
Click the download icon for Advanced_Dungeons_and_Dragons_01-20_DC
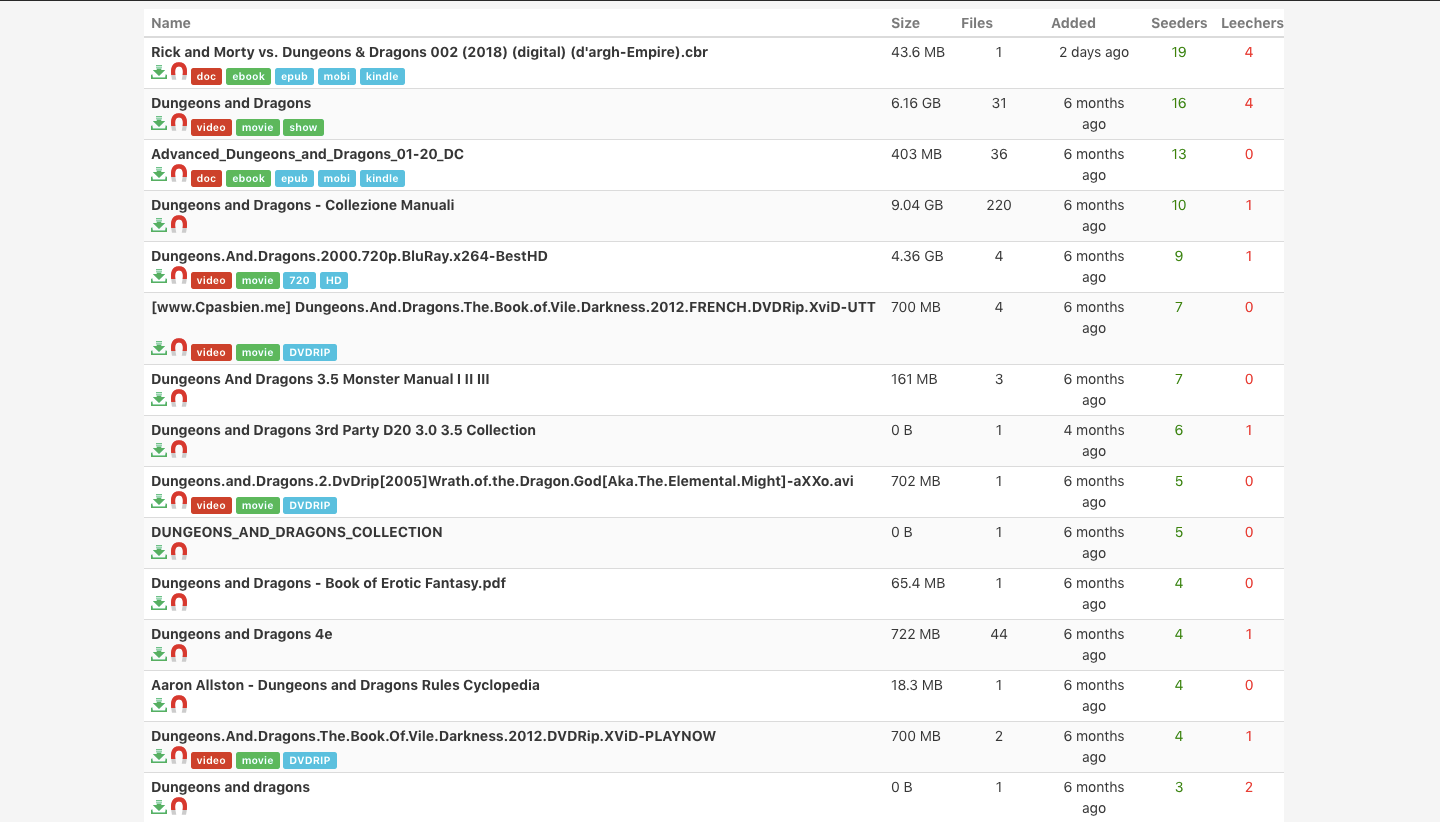click(x=159, y=174)
